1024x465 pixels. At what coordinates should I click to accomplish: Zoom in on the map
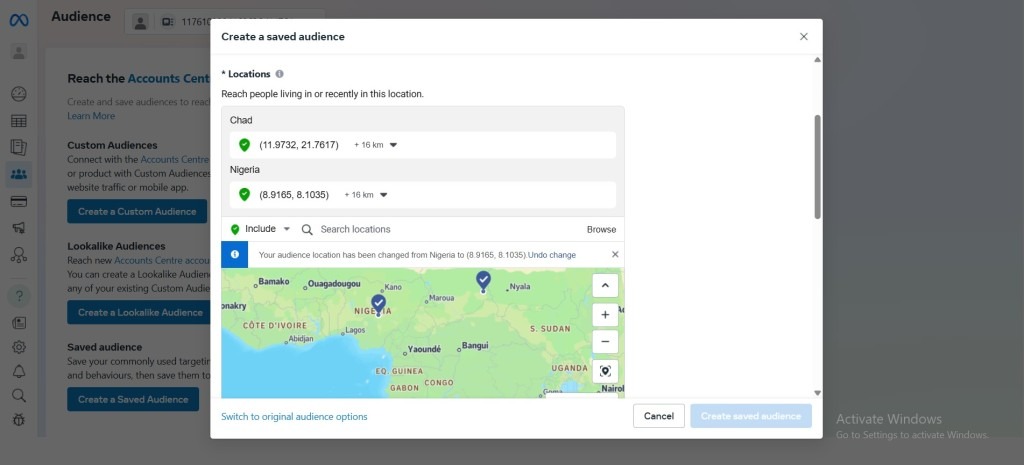coord(605,314)
